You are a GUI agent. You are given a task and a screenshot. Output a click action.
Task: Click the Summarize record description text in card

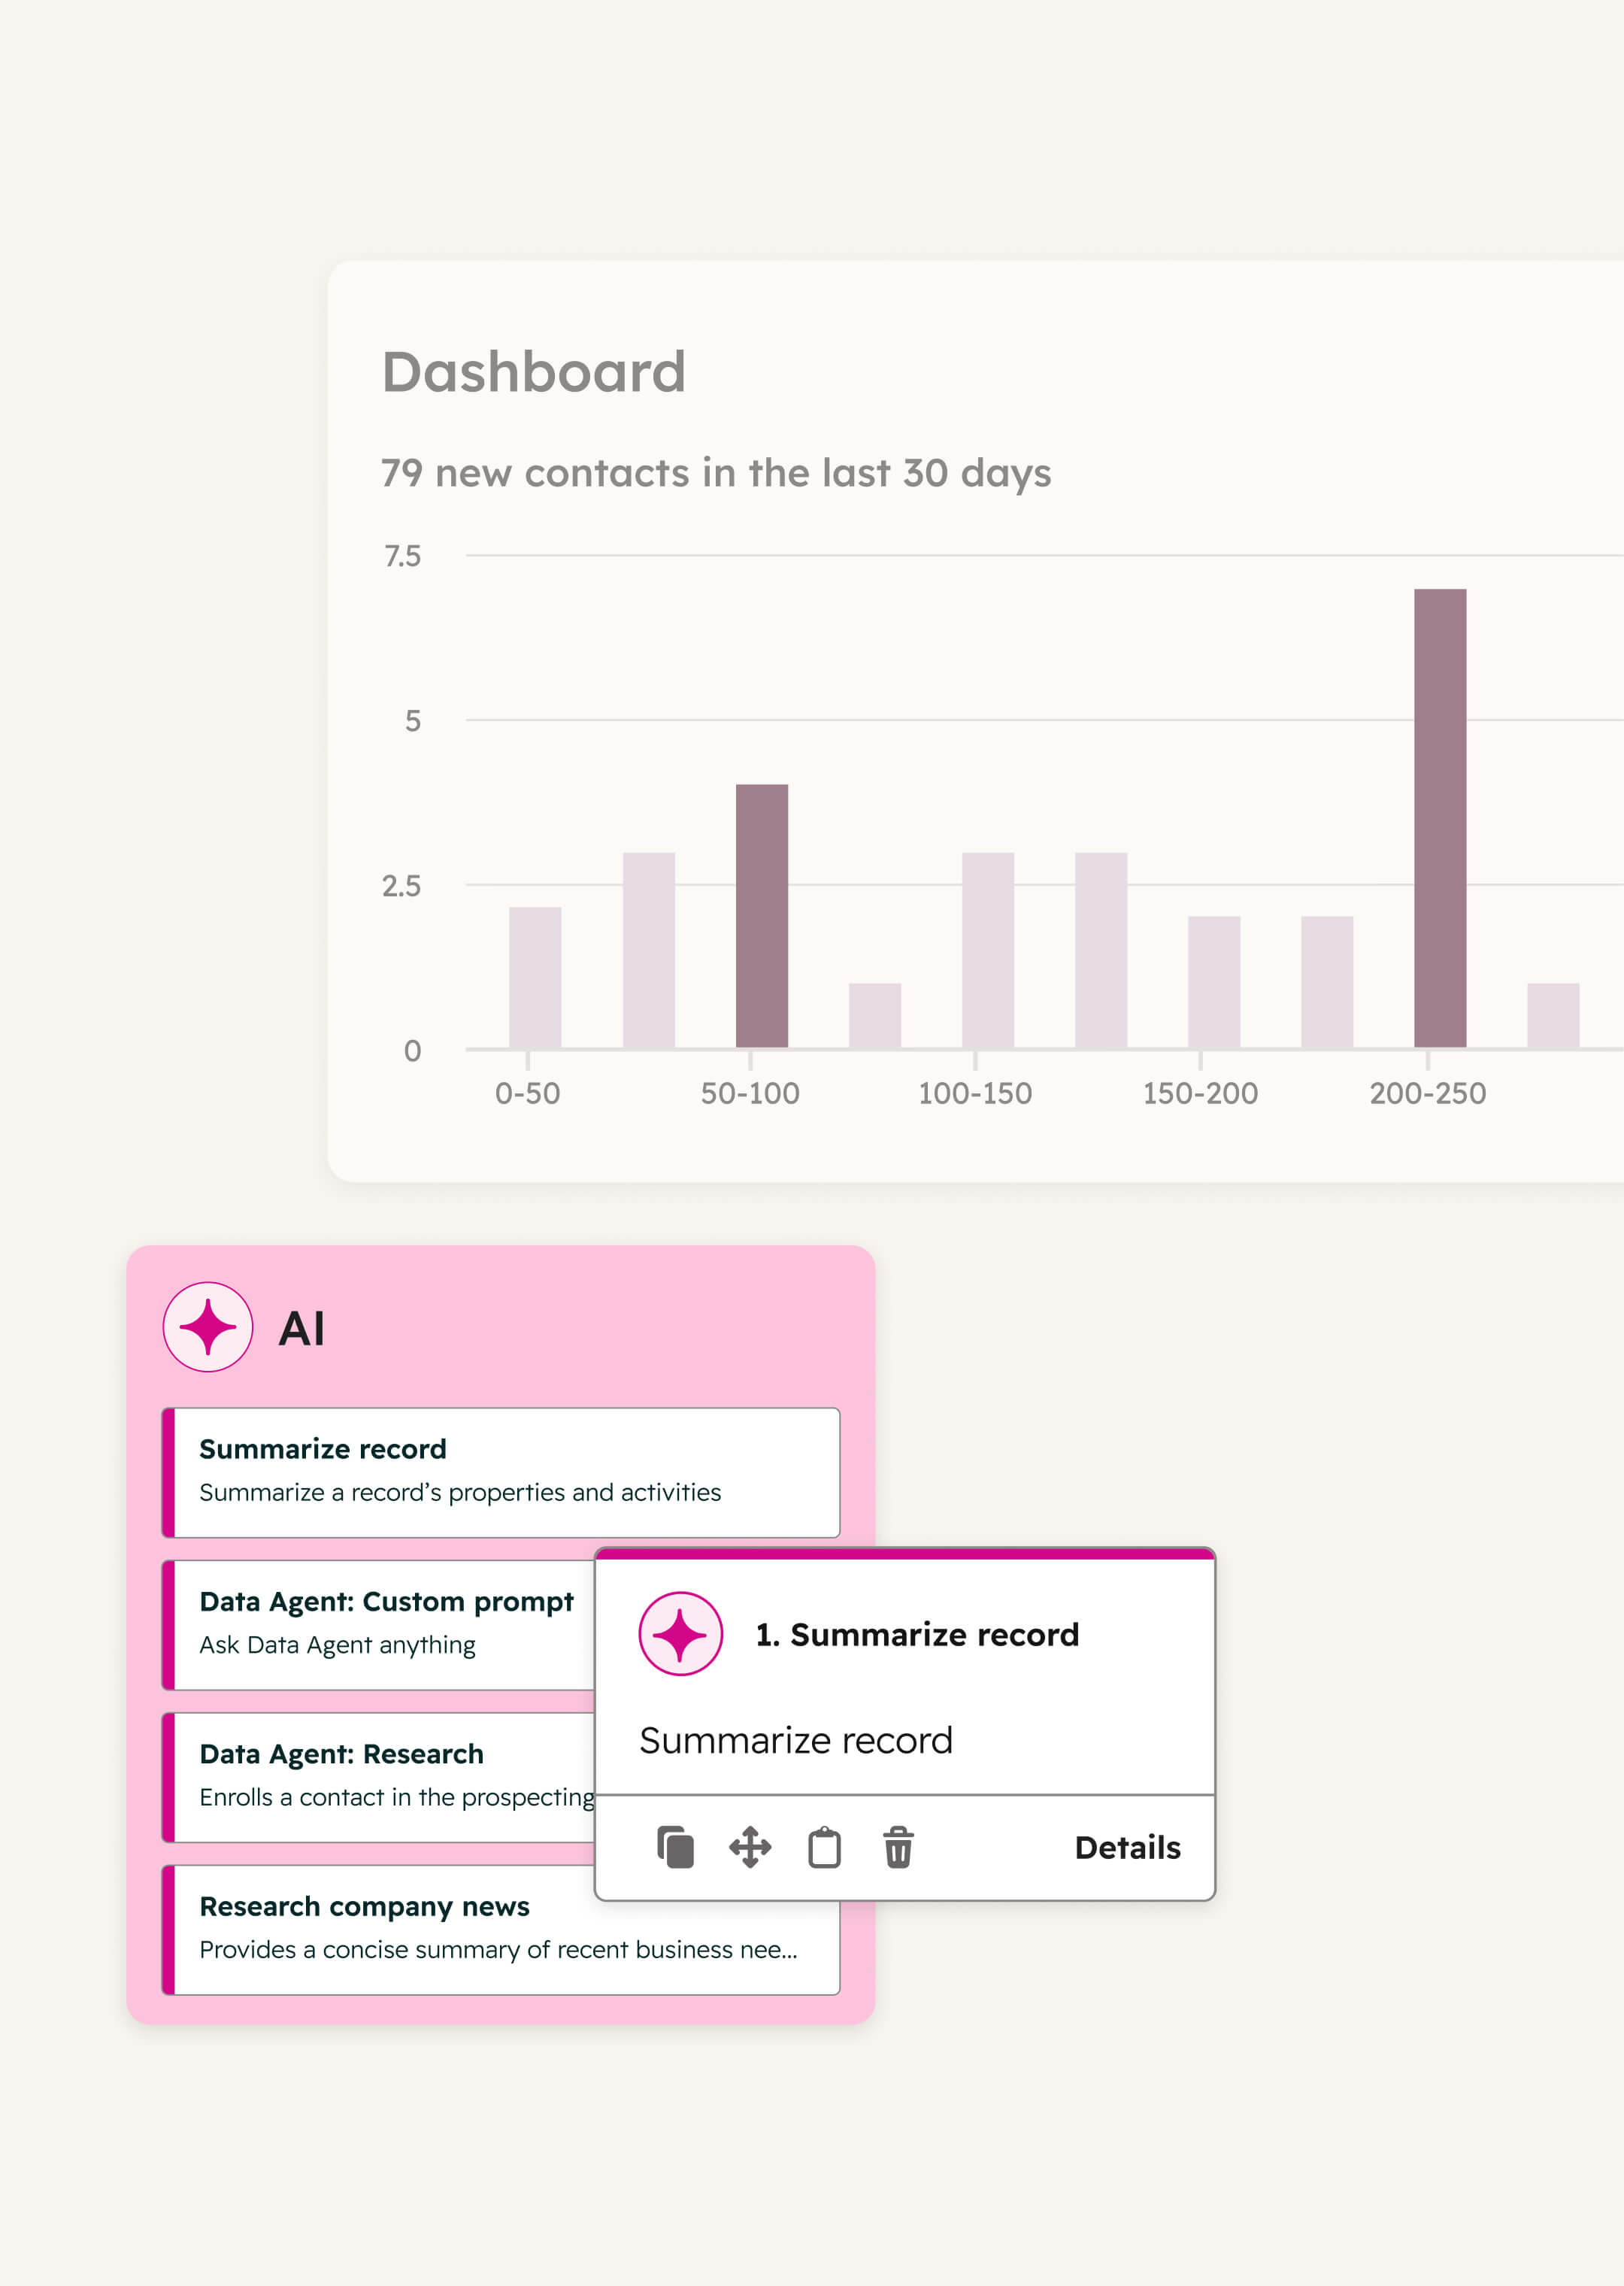(x=796, y=1740)
